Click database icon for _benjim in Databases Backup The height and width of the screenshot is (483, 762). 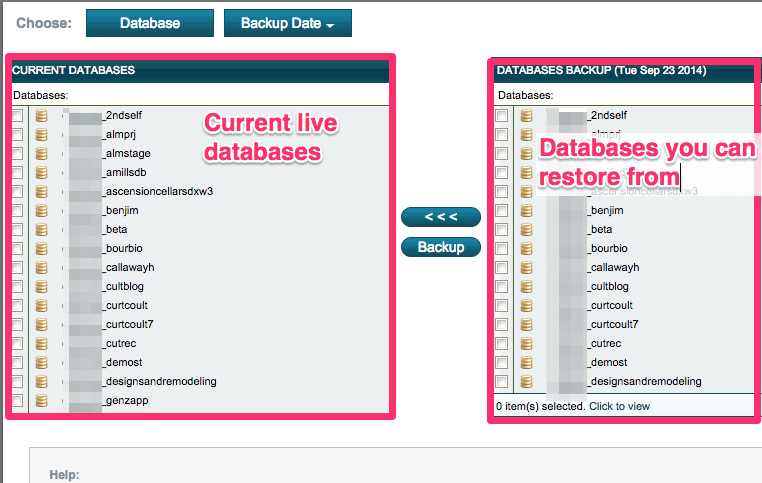point(526,210)
